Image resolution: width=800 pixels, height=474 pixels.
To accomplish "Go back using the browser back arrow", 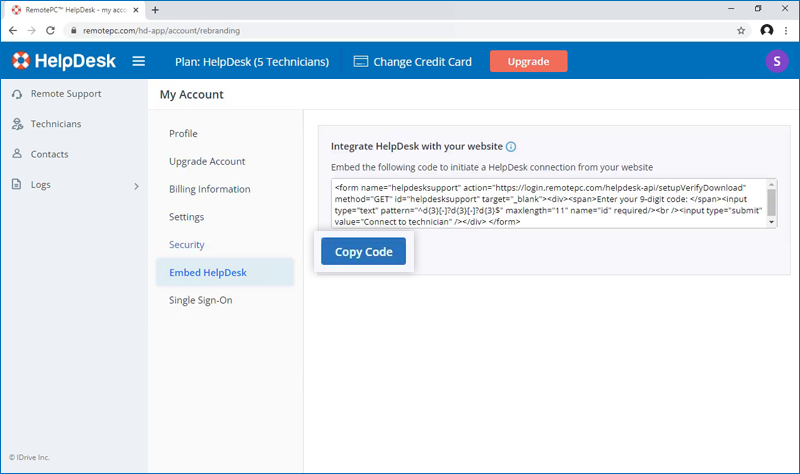I will click(x=13, y=31).
